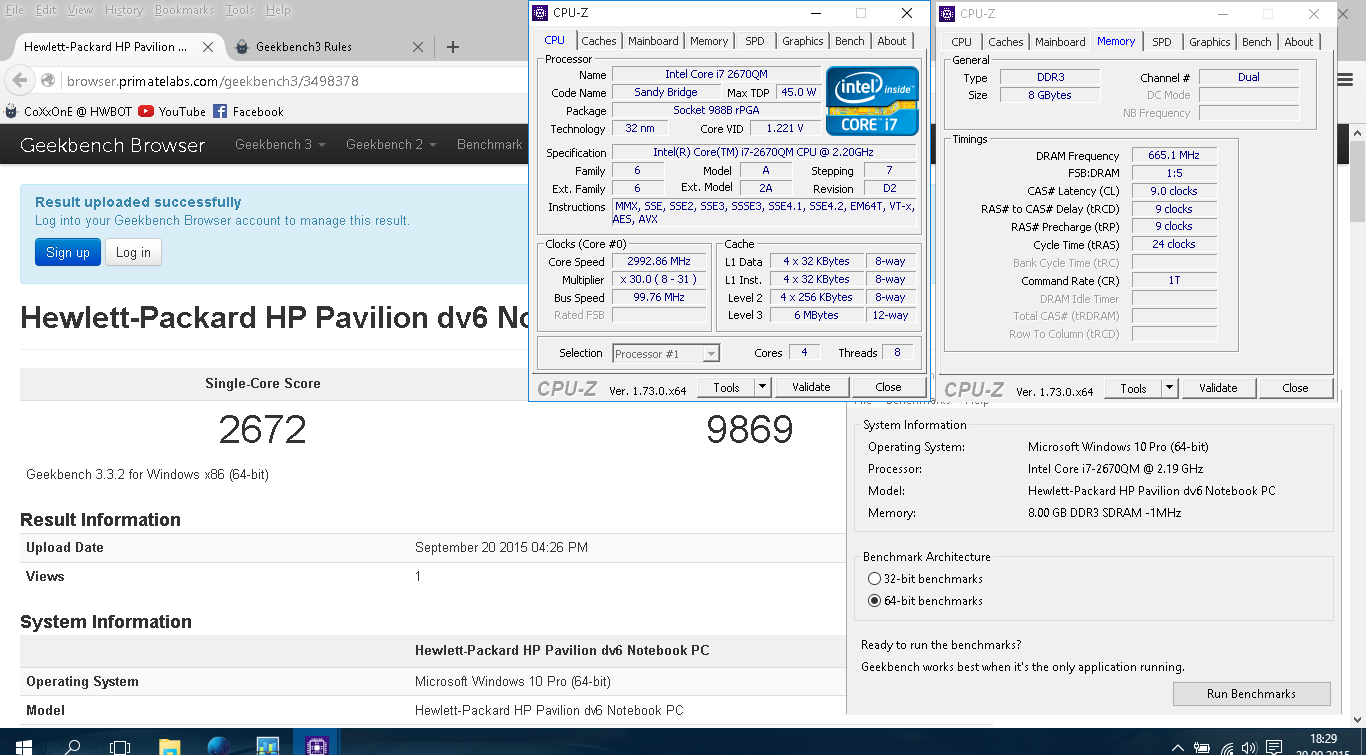Screen dimensions: 1366x755
Task: Click Close button in CPU-Z Memory window
Action: click(x=1295, y=388)
